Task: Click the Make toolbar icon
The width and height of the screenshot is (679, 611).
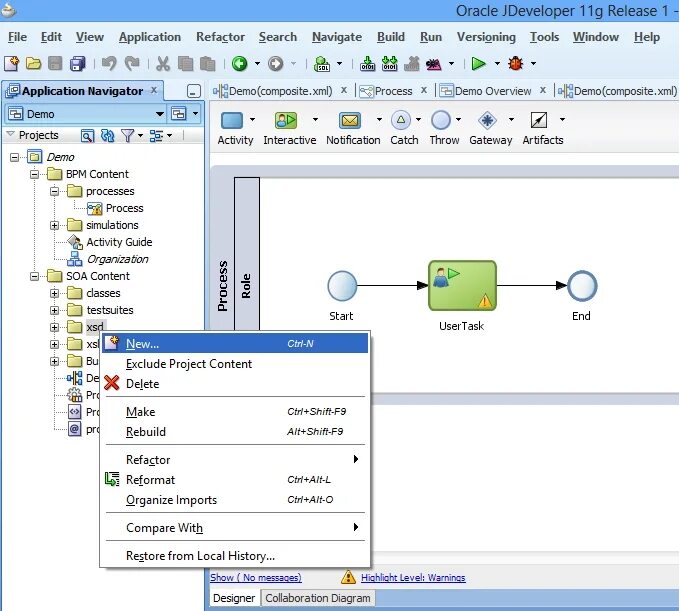Action: pyautogui.click(x=368, y=64)
